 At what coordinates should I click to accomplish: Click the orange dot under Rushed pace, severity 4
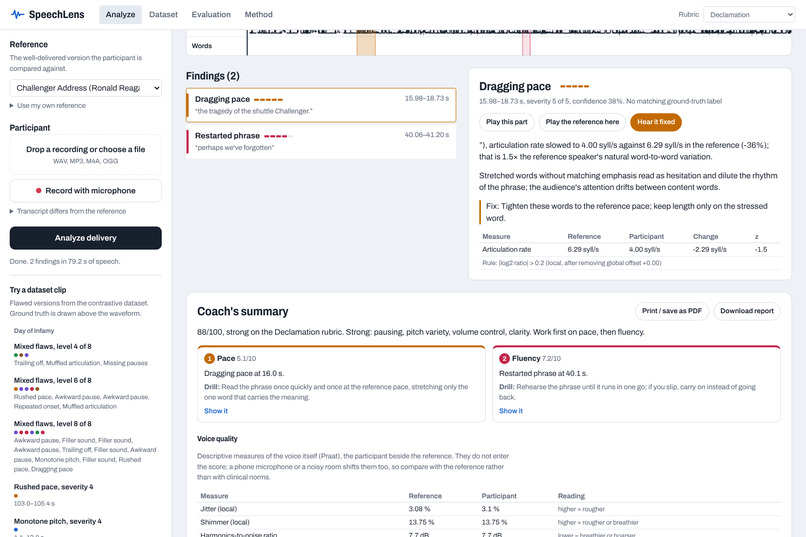[16, 496]
